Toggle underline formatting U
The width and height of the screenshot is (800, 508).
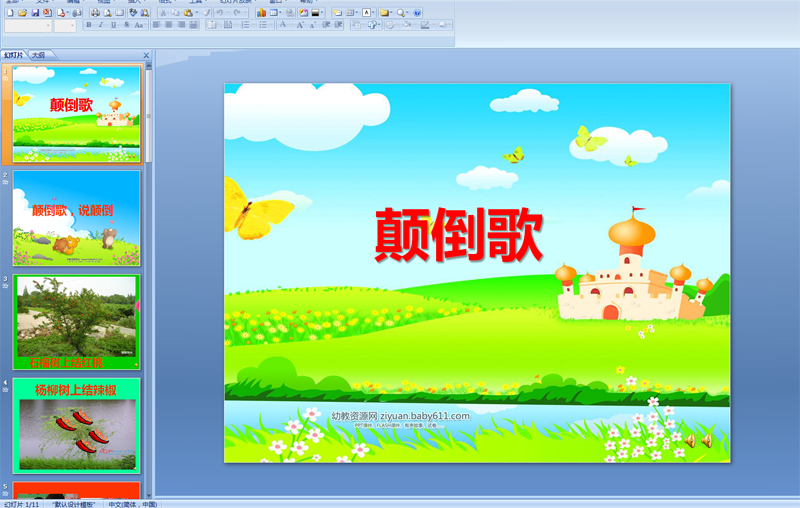click(113, 24)
